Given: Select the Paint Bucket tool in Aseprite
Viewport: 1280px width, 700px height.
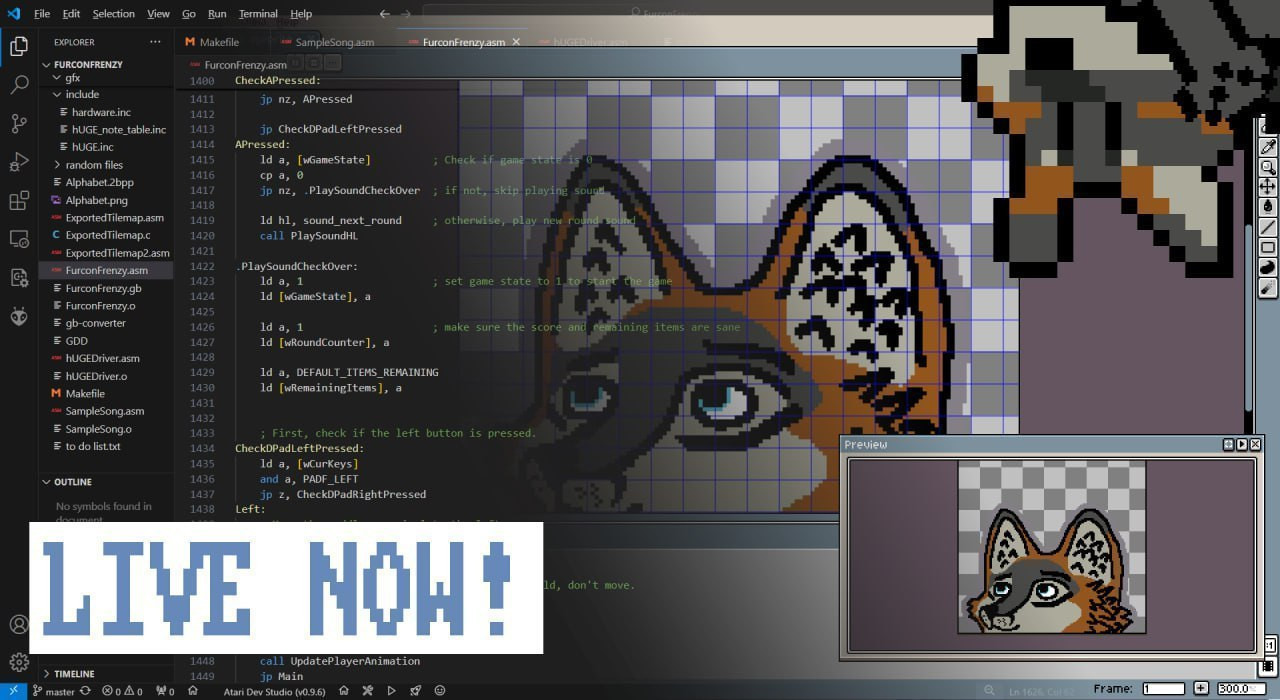Looking at the screenshot, I should pyautogui.click(x=1268, y=207).
